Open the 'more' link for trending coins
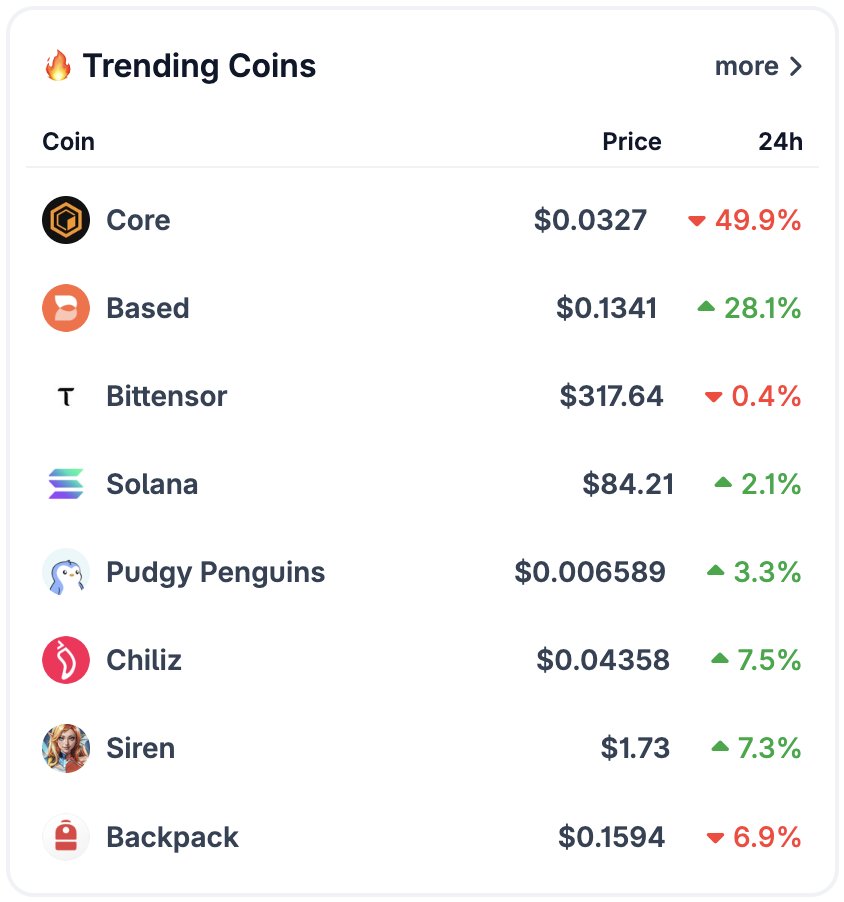 [746, 67]
